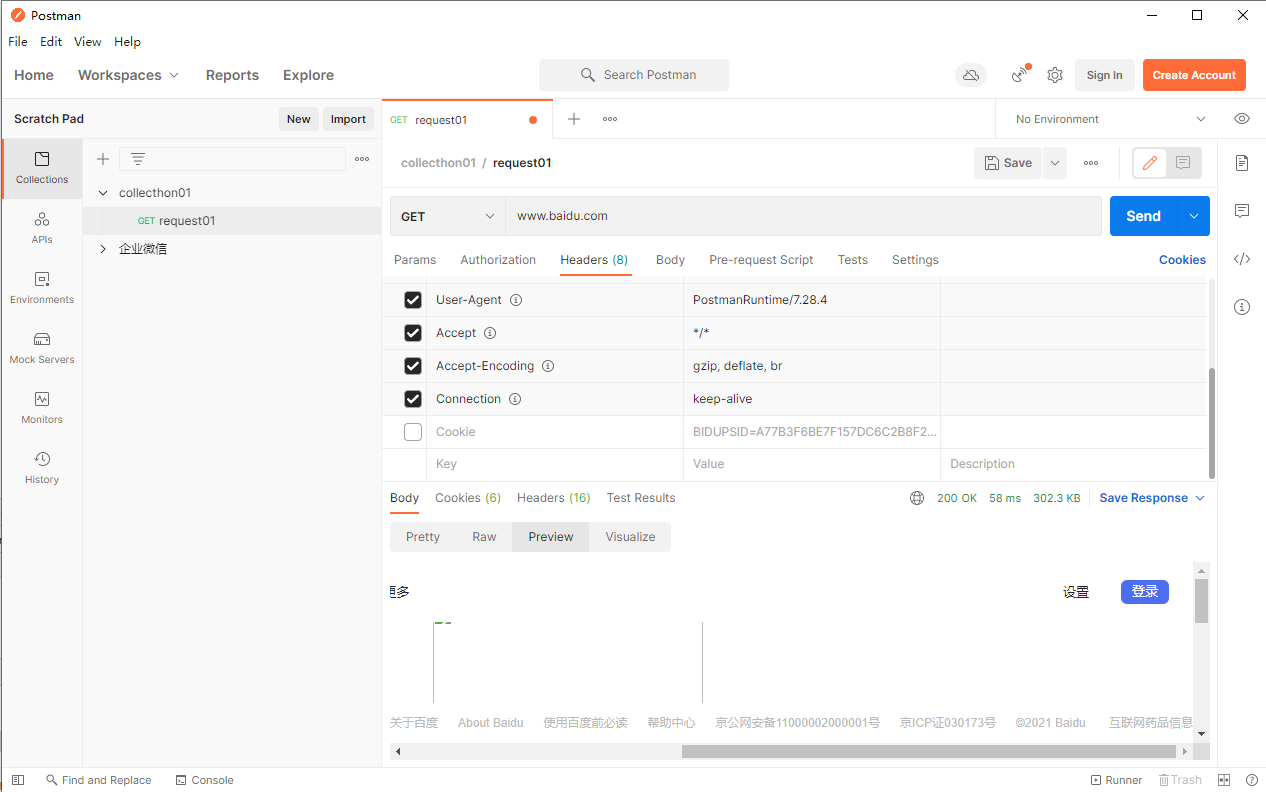This screenshot has width=1266, height=792.
Task: Uncheck the User-Agent header checkbox
Action: click(413, 300)
